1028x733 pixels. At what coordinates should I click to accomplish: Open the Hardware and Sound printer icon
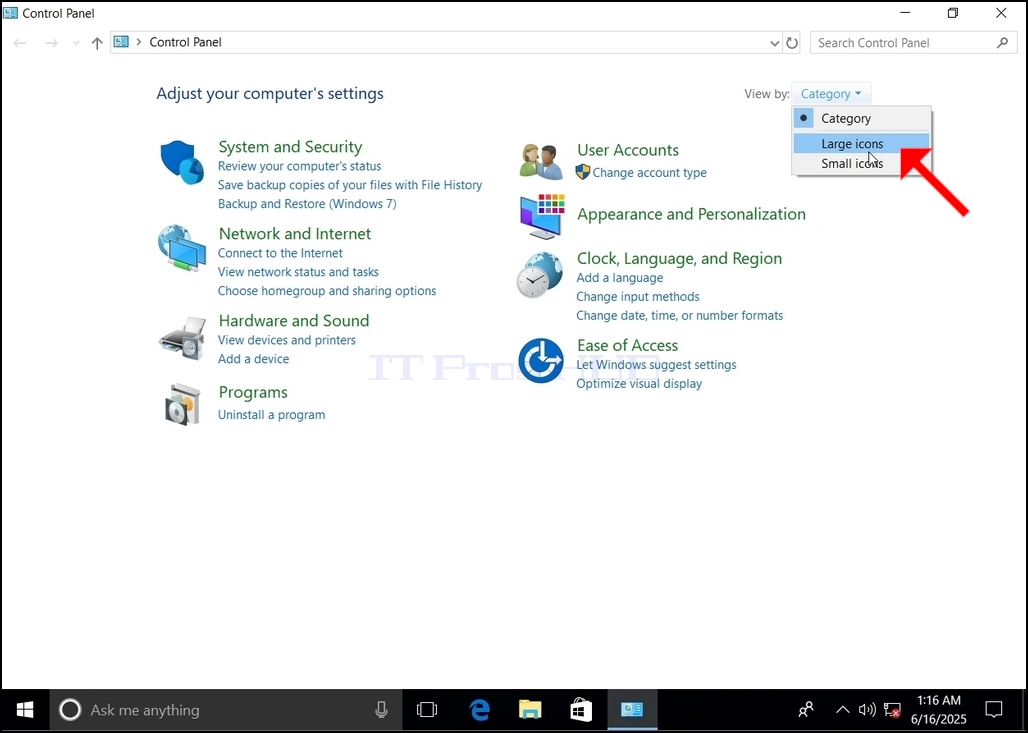point(182,338)
